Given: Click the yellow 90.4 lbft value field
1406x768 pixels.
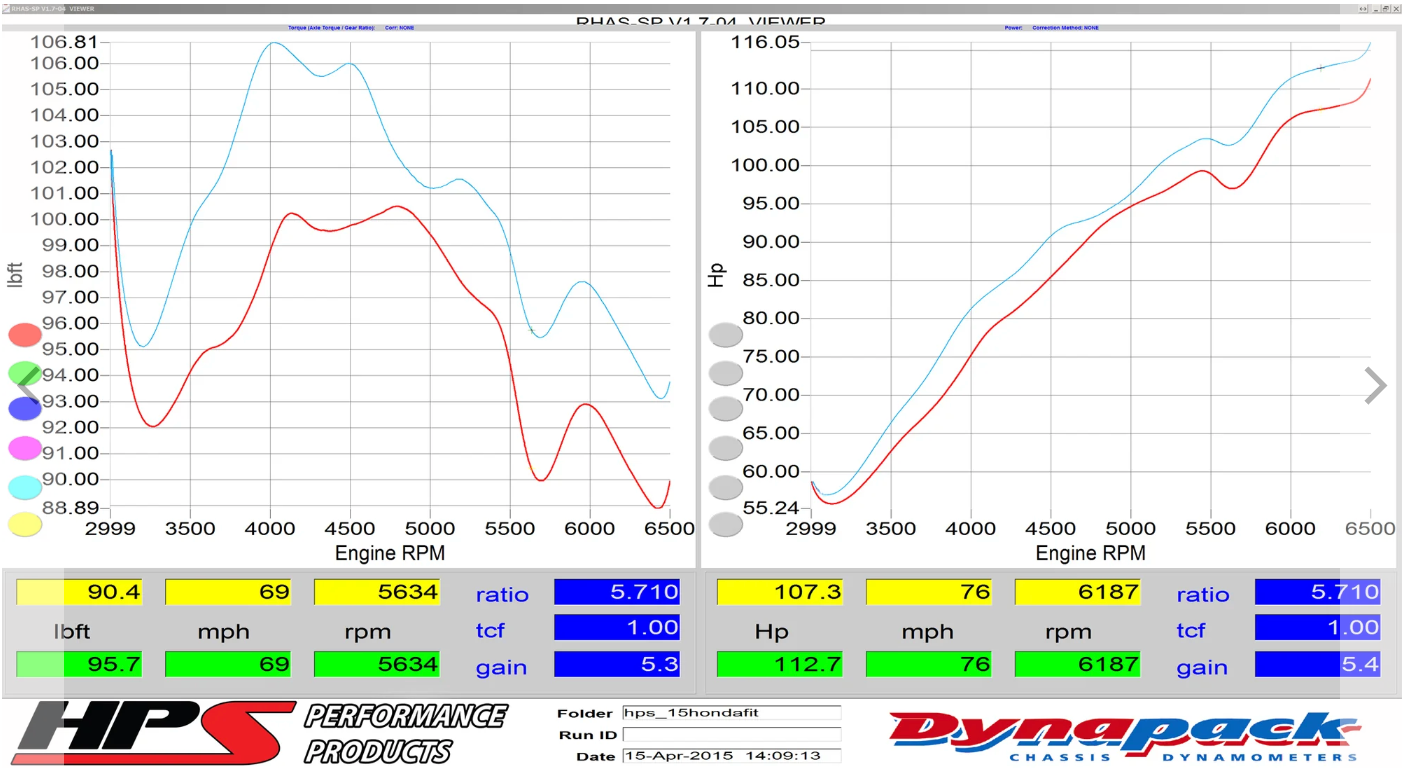Looking at the screenshot, I should pos(79,592).
